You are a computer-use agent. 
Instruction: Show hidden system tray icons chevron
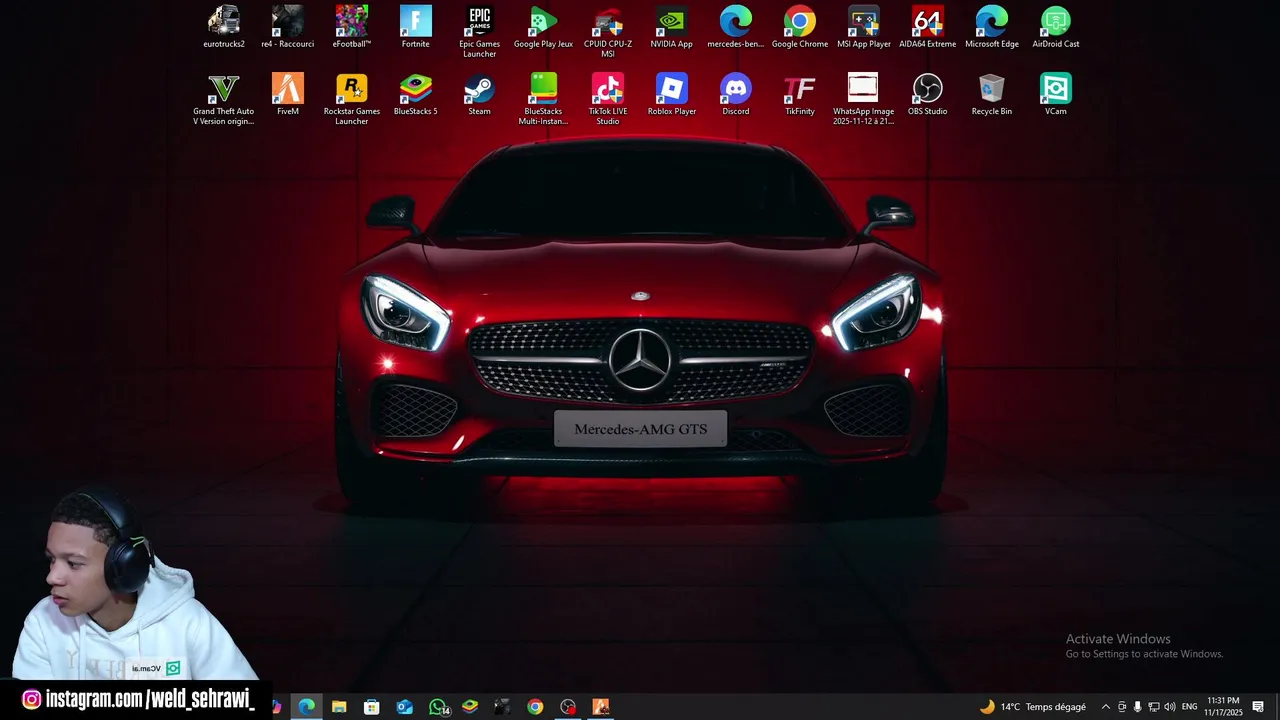[x=1105, y=707]
